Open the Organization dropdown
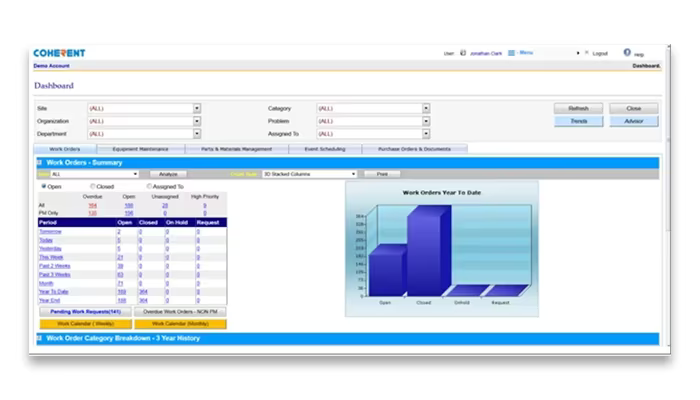Viewport: 700px width, 400px height. pos(197,121)
